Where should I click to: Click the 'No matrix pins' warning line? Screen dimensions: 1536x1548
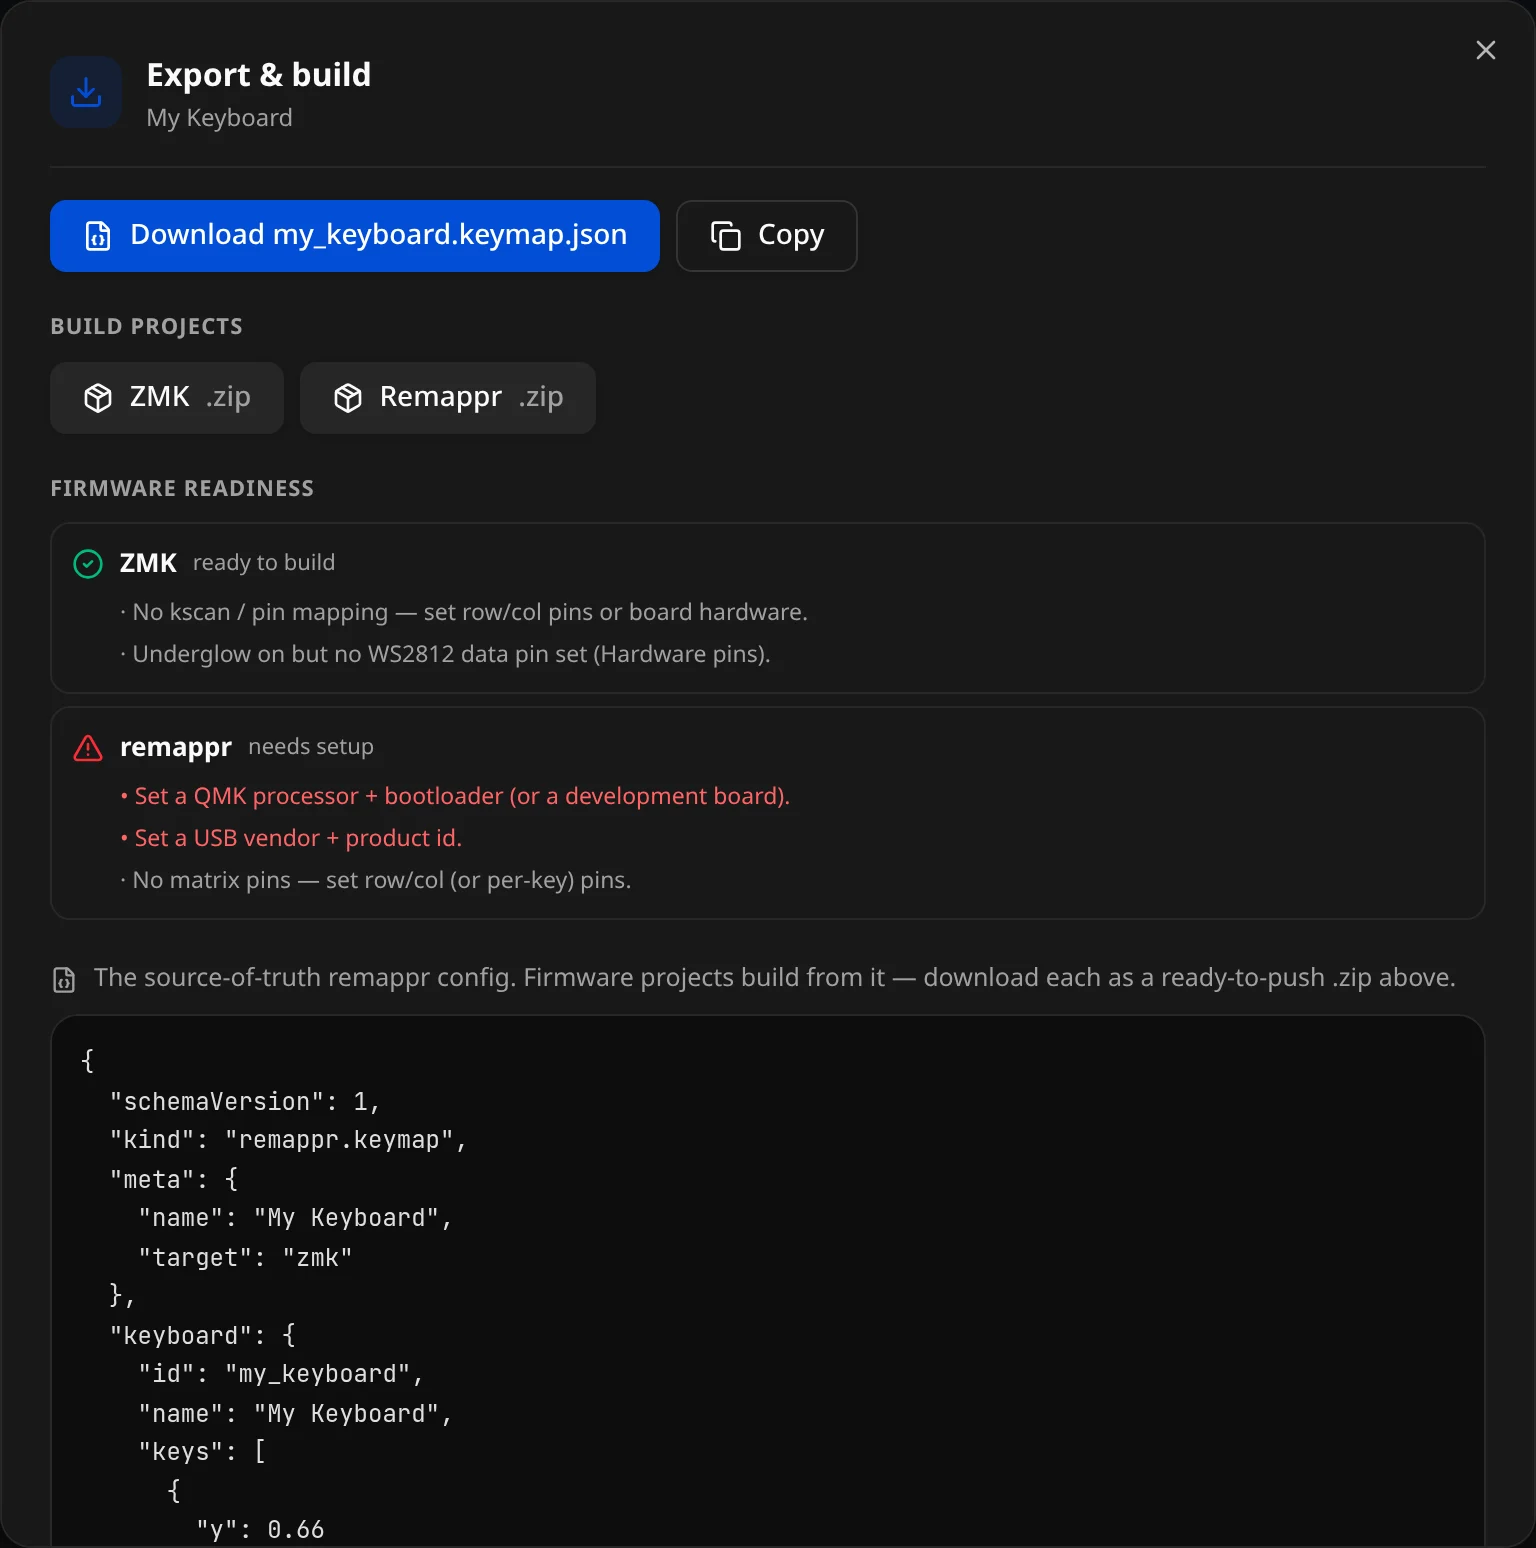[376, 880]
